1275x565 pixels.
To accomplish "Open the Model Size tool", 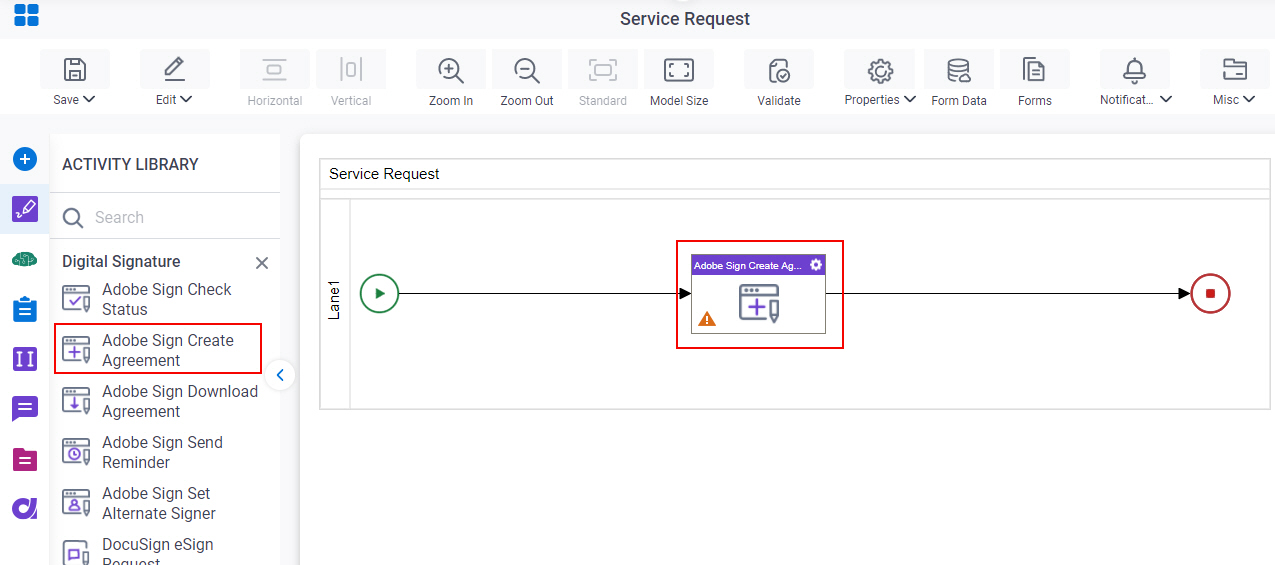I will (x=679, y=79).
